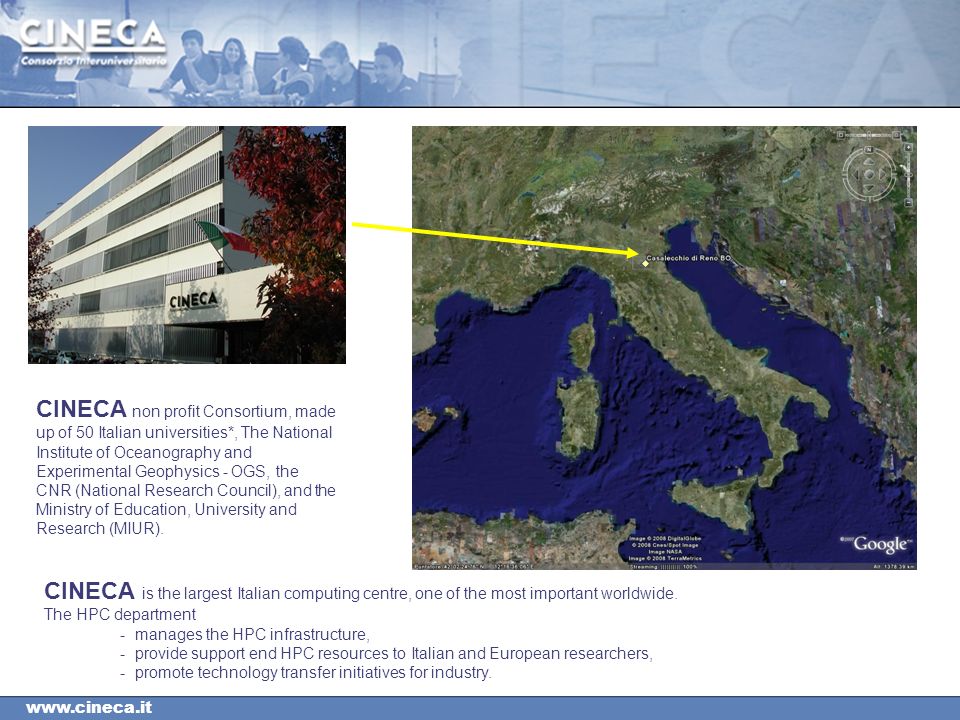Viewport: 960px width, 720px height.
Task: Pan the map left with navigation arrow
Action: coord(857,174)
